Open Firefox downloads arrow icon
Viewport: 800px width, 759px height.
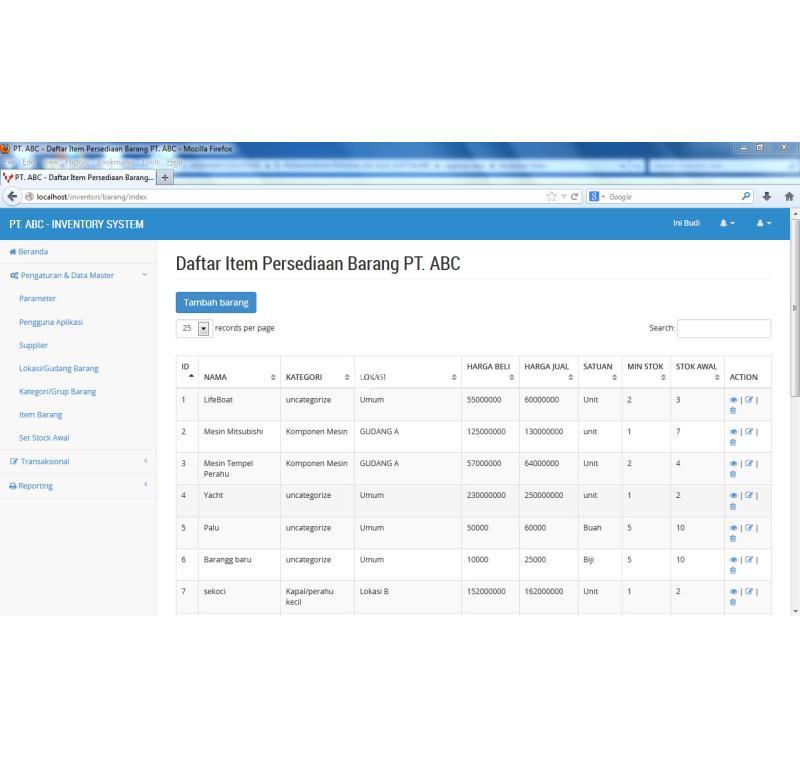[766, 196]
